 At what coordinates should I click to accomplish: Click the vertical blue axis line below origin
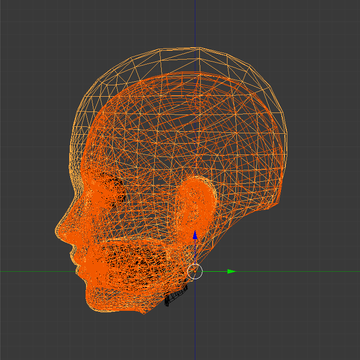(x=195, y=320)
